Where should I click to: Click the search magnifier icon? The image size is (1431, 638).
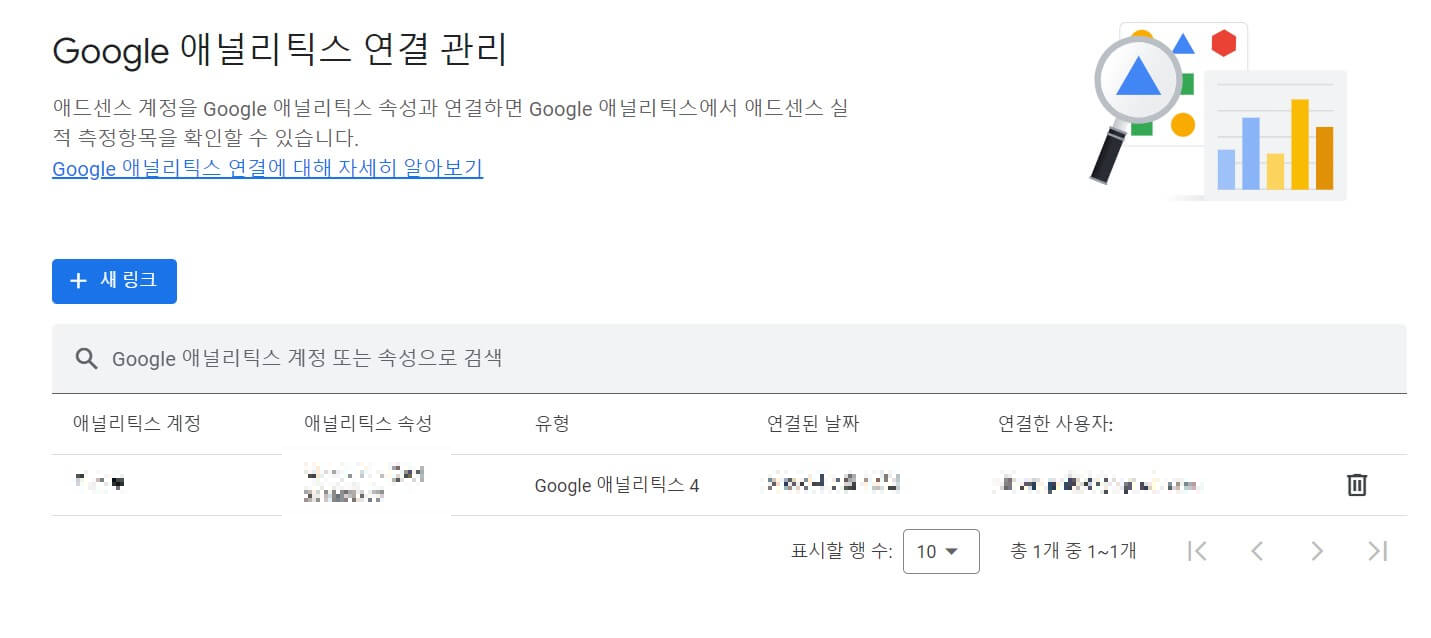tap(85, 358)
